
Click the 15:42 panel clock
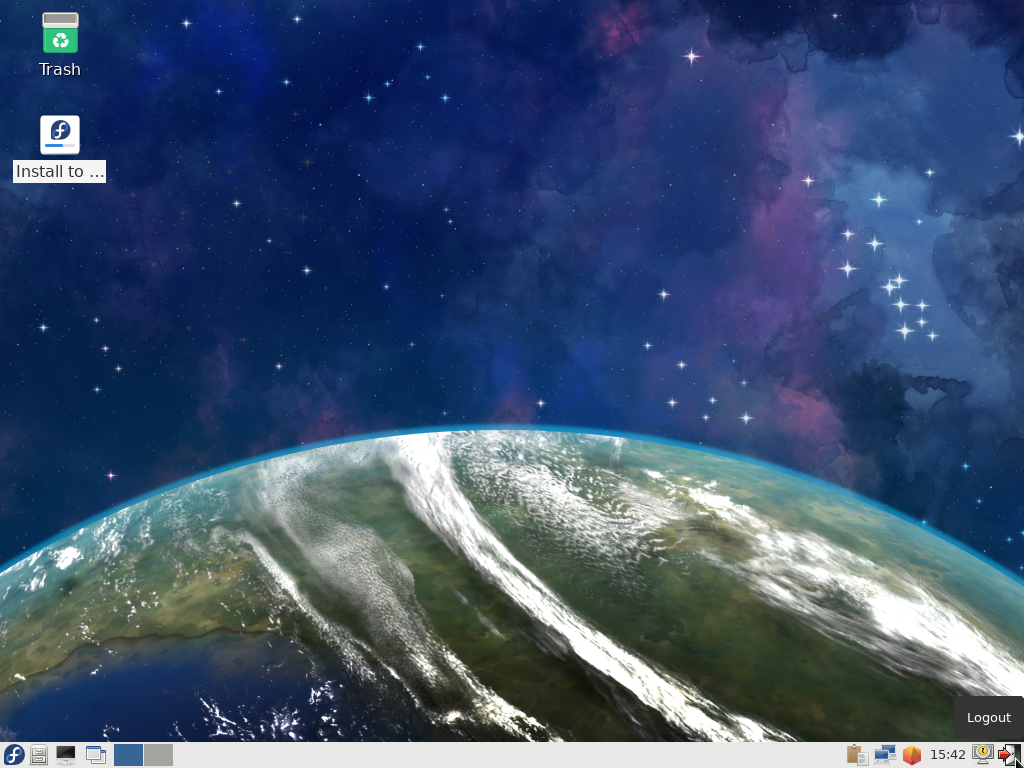(947, 756)
